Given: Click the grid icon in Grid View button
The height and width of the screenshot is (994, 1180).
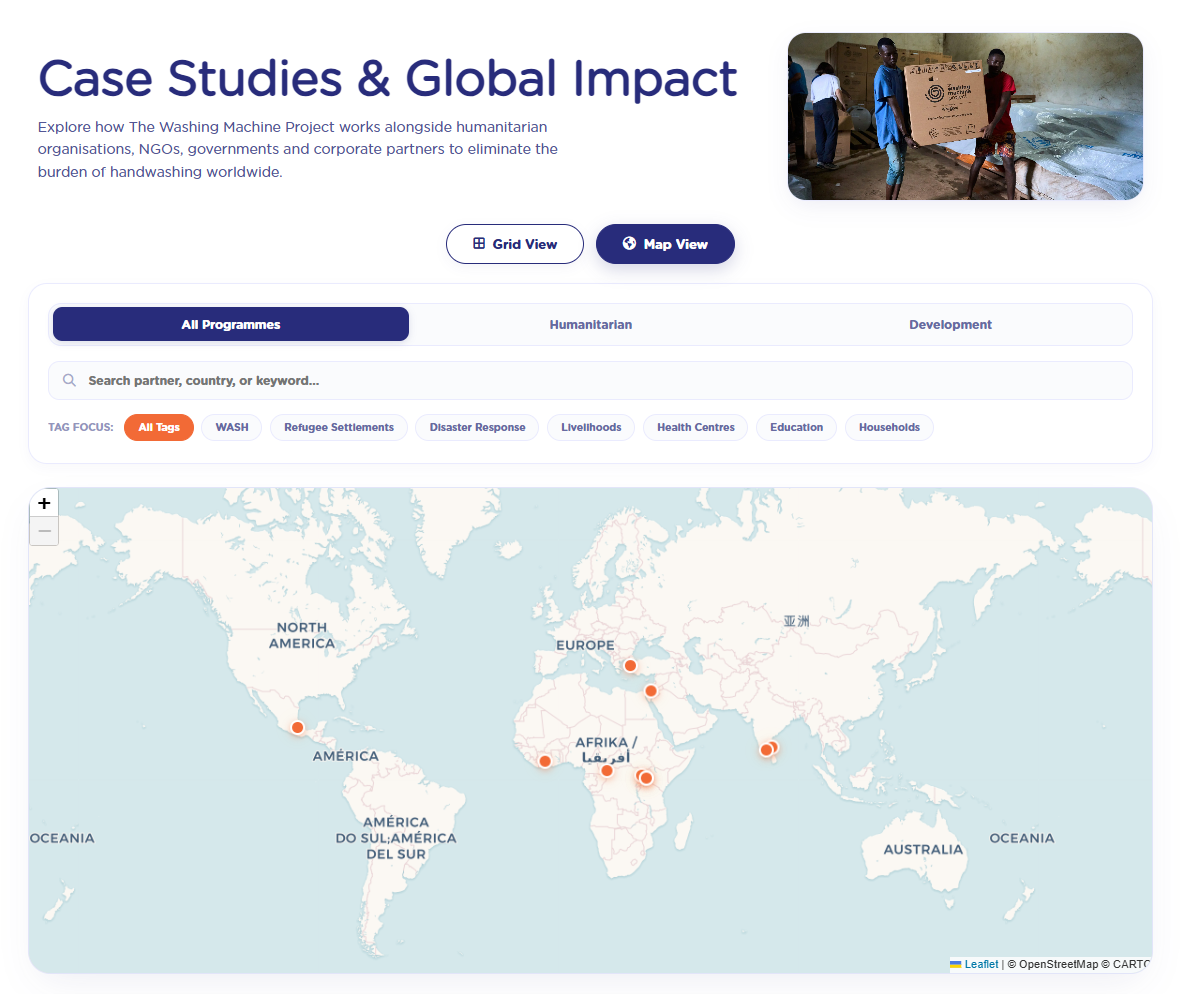Looking at the screenshot, I should pos(479,243).
